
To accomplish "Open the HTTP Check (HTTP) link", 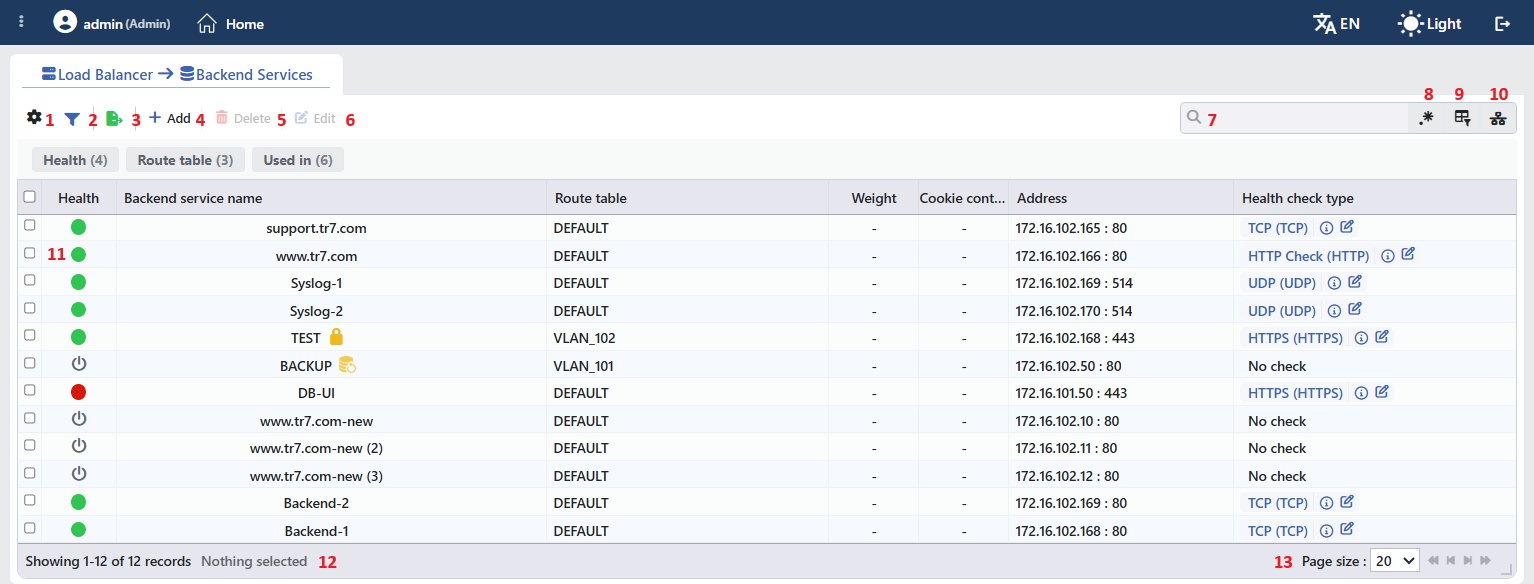I will click(1309, 256).
